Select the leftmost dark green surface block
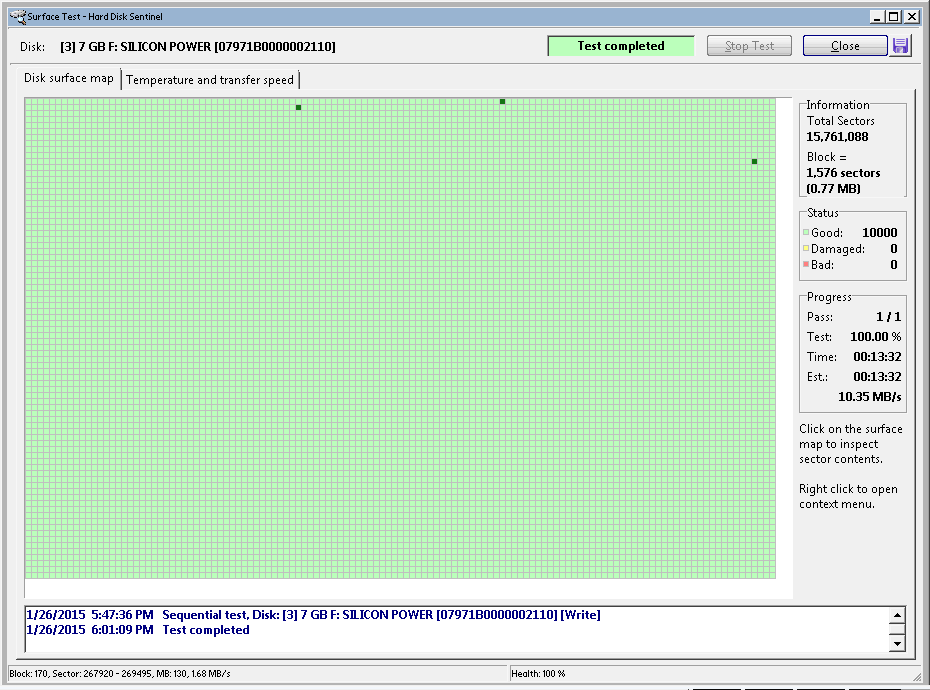This screenshot has width=930, height=690. [298, 107]
